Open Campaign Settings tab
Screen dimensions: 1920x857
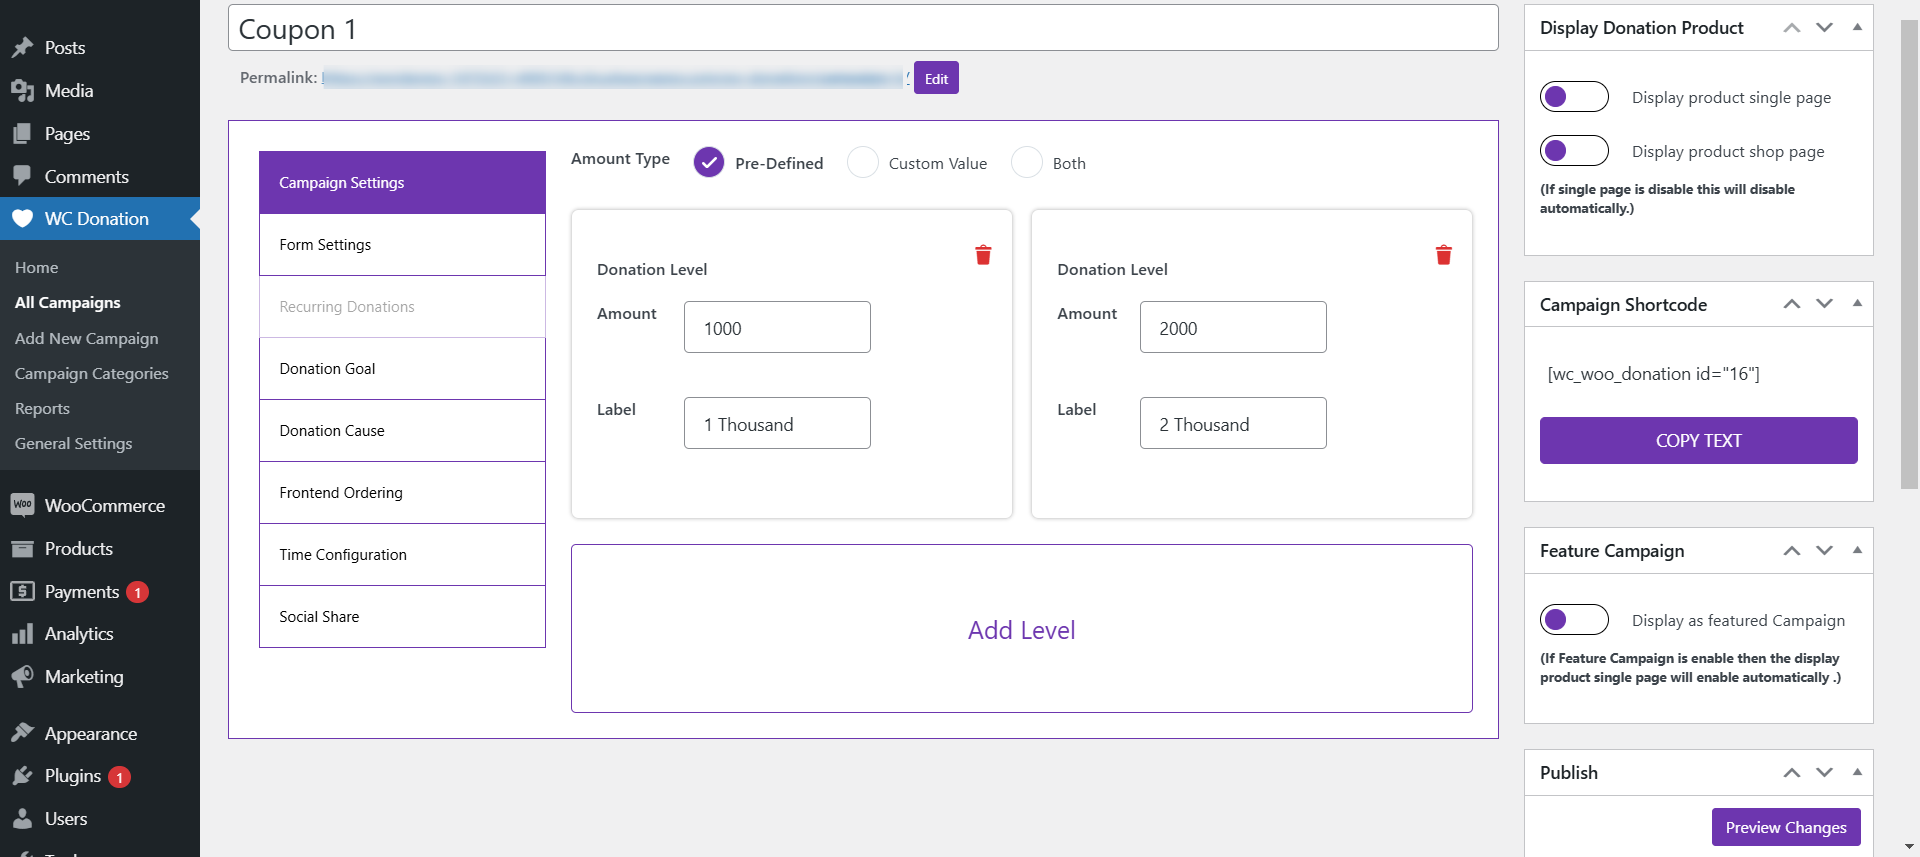[x=402, y=182]
